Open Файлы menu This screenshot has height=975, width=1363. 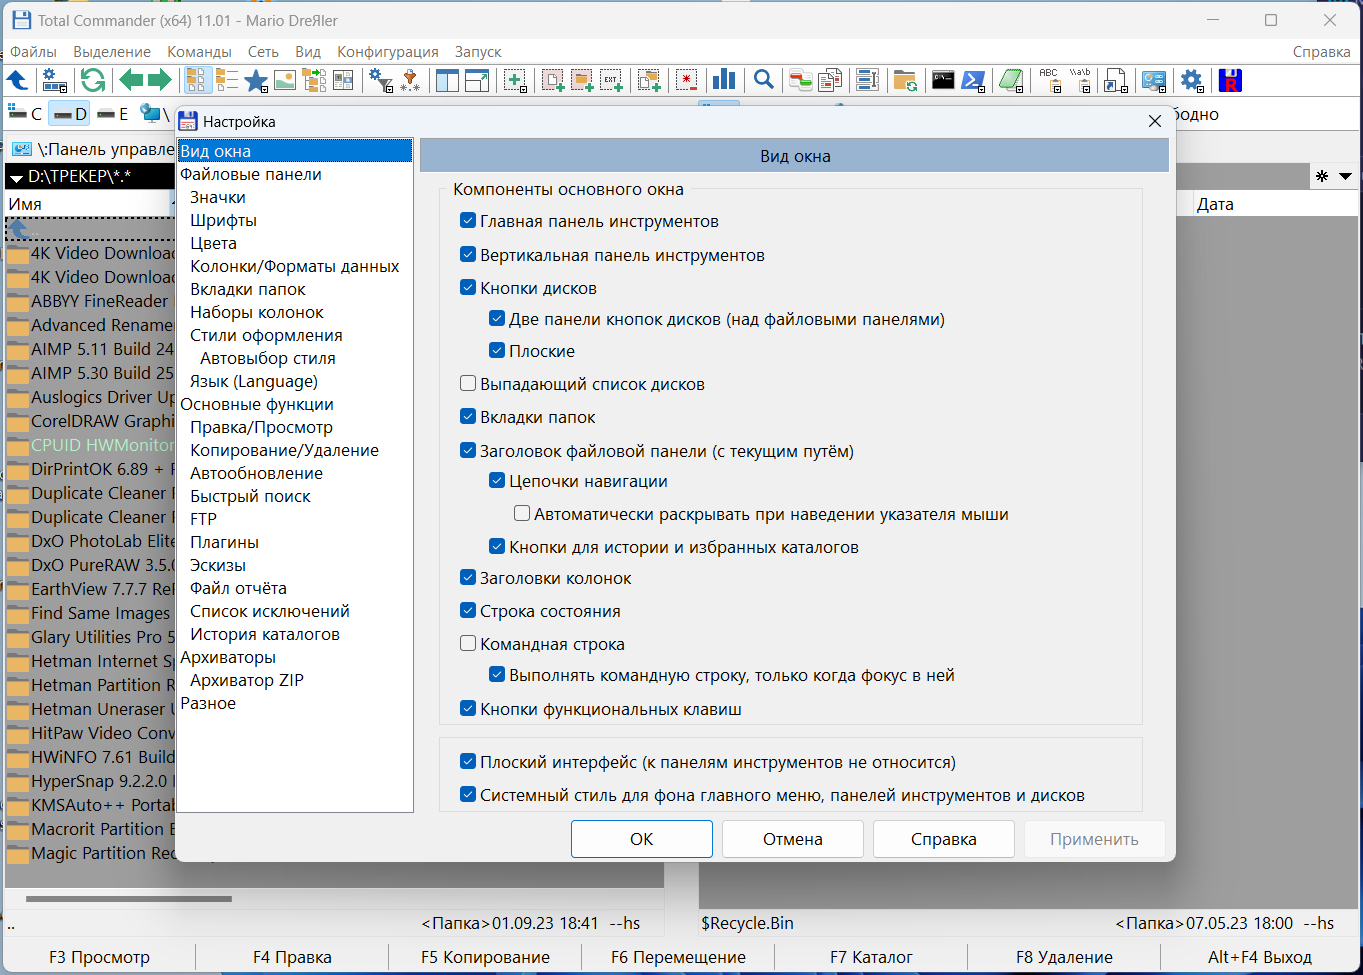[33, 52]
